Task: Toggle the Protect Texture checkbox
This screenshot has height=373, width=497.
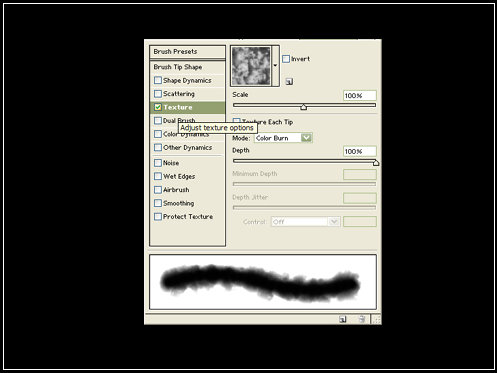Action: tap(158, 217)
